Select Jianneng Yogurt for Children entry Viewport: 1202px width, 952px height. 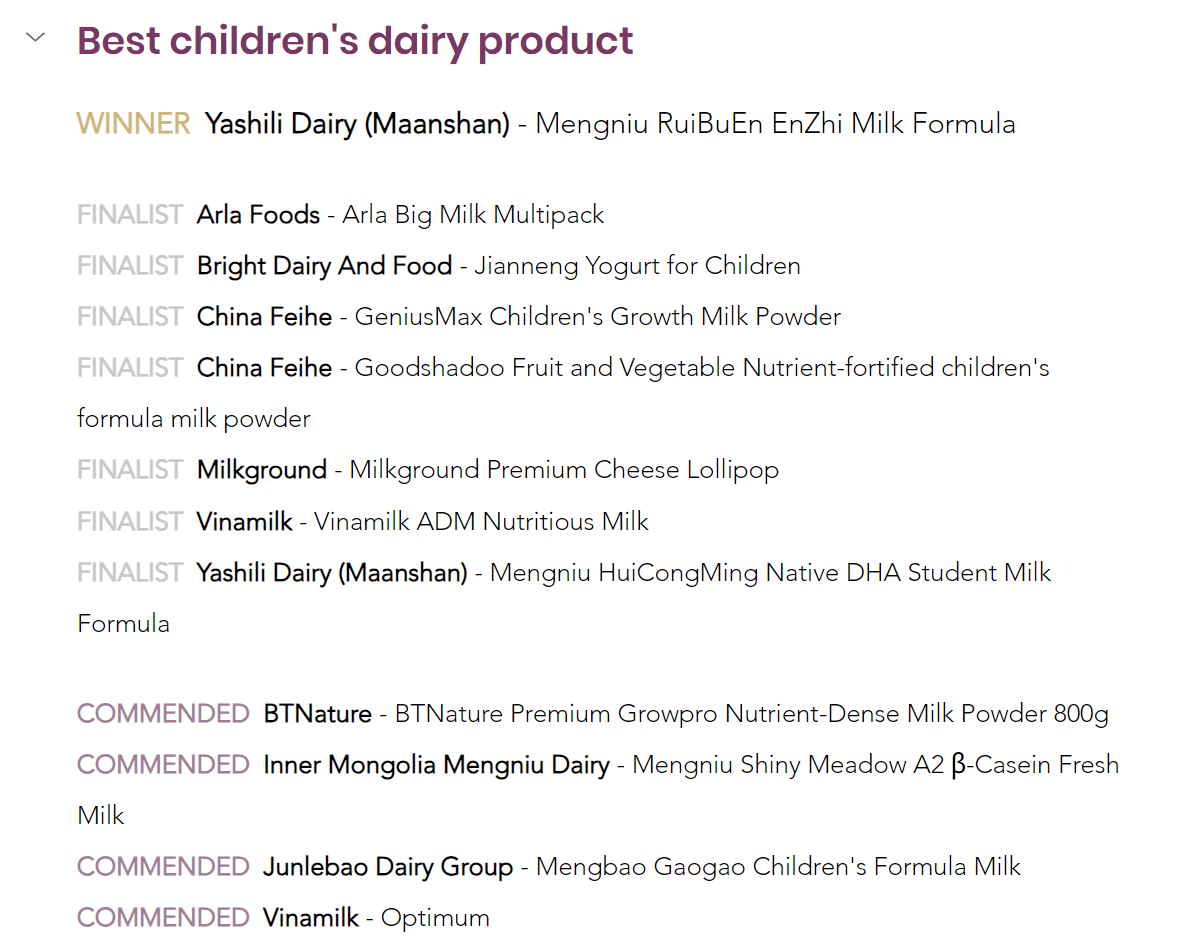coord(637,266)
